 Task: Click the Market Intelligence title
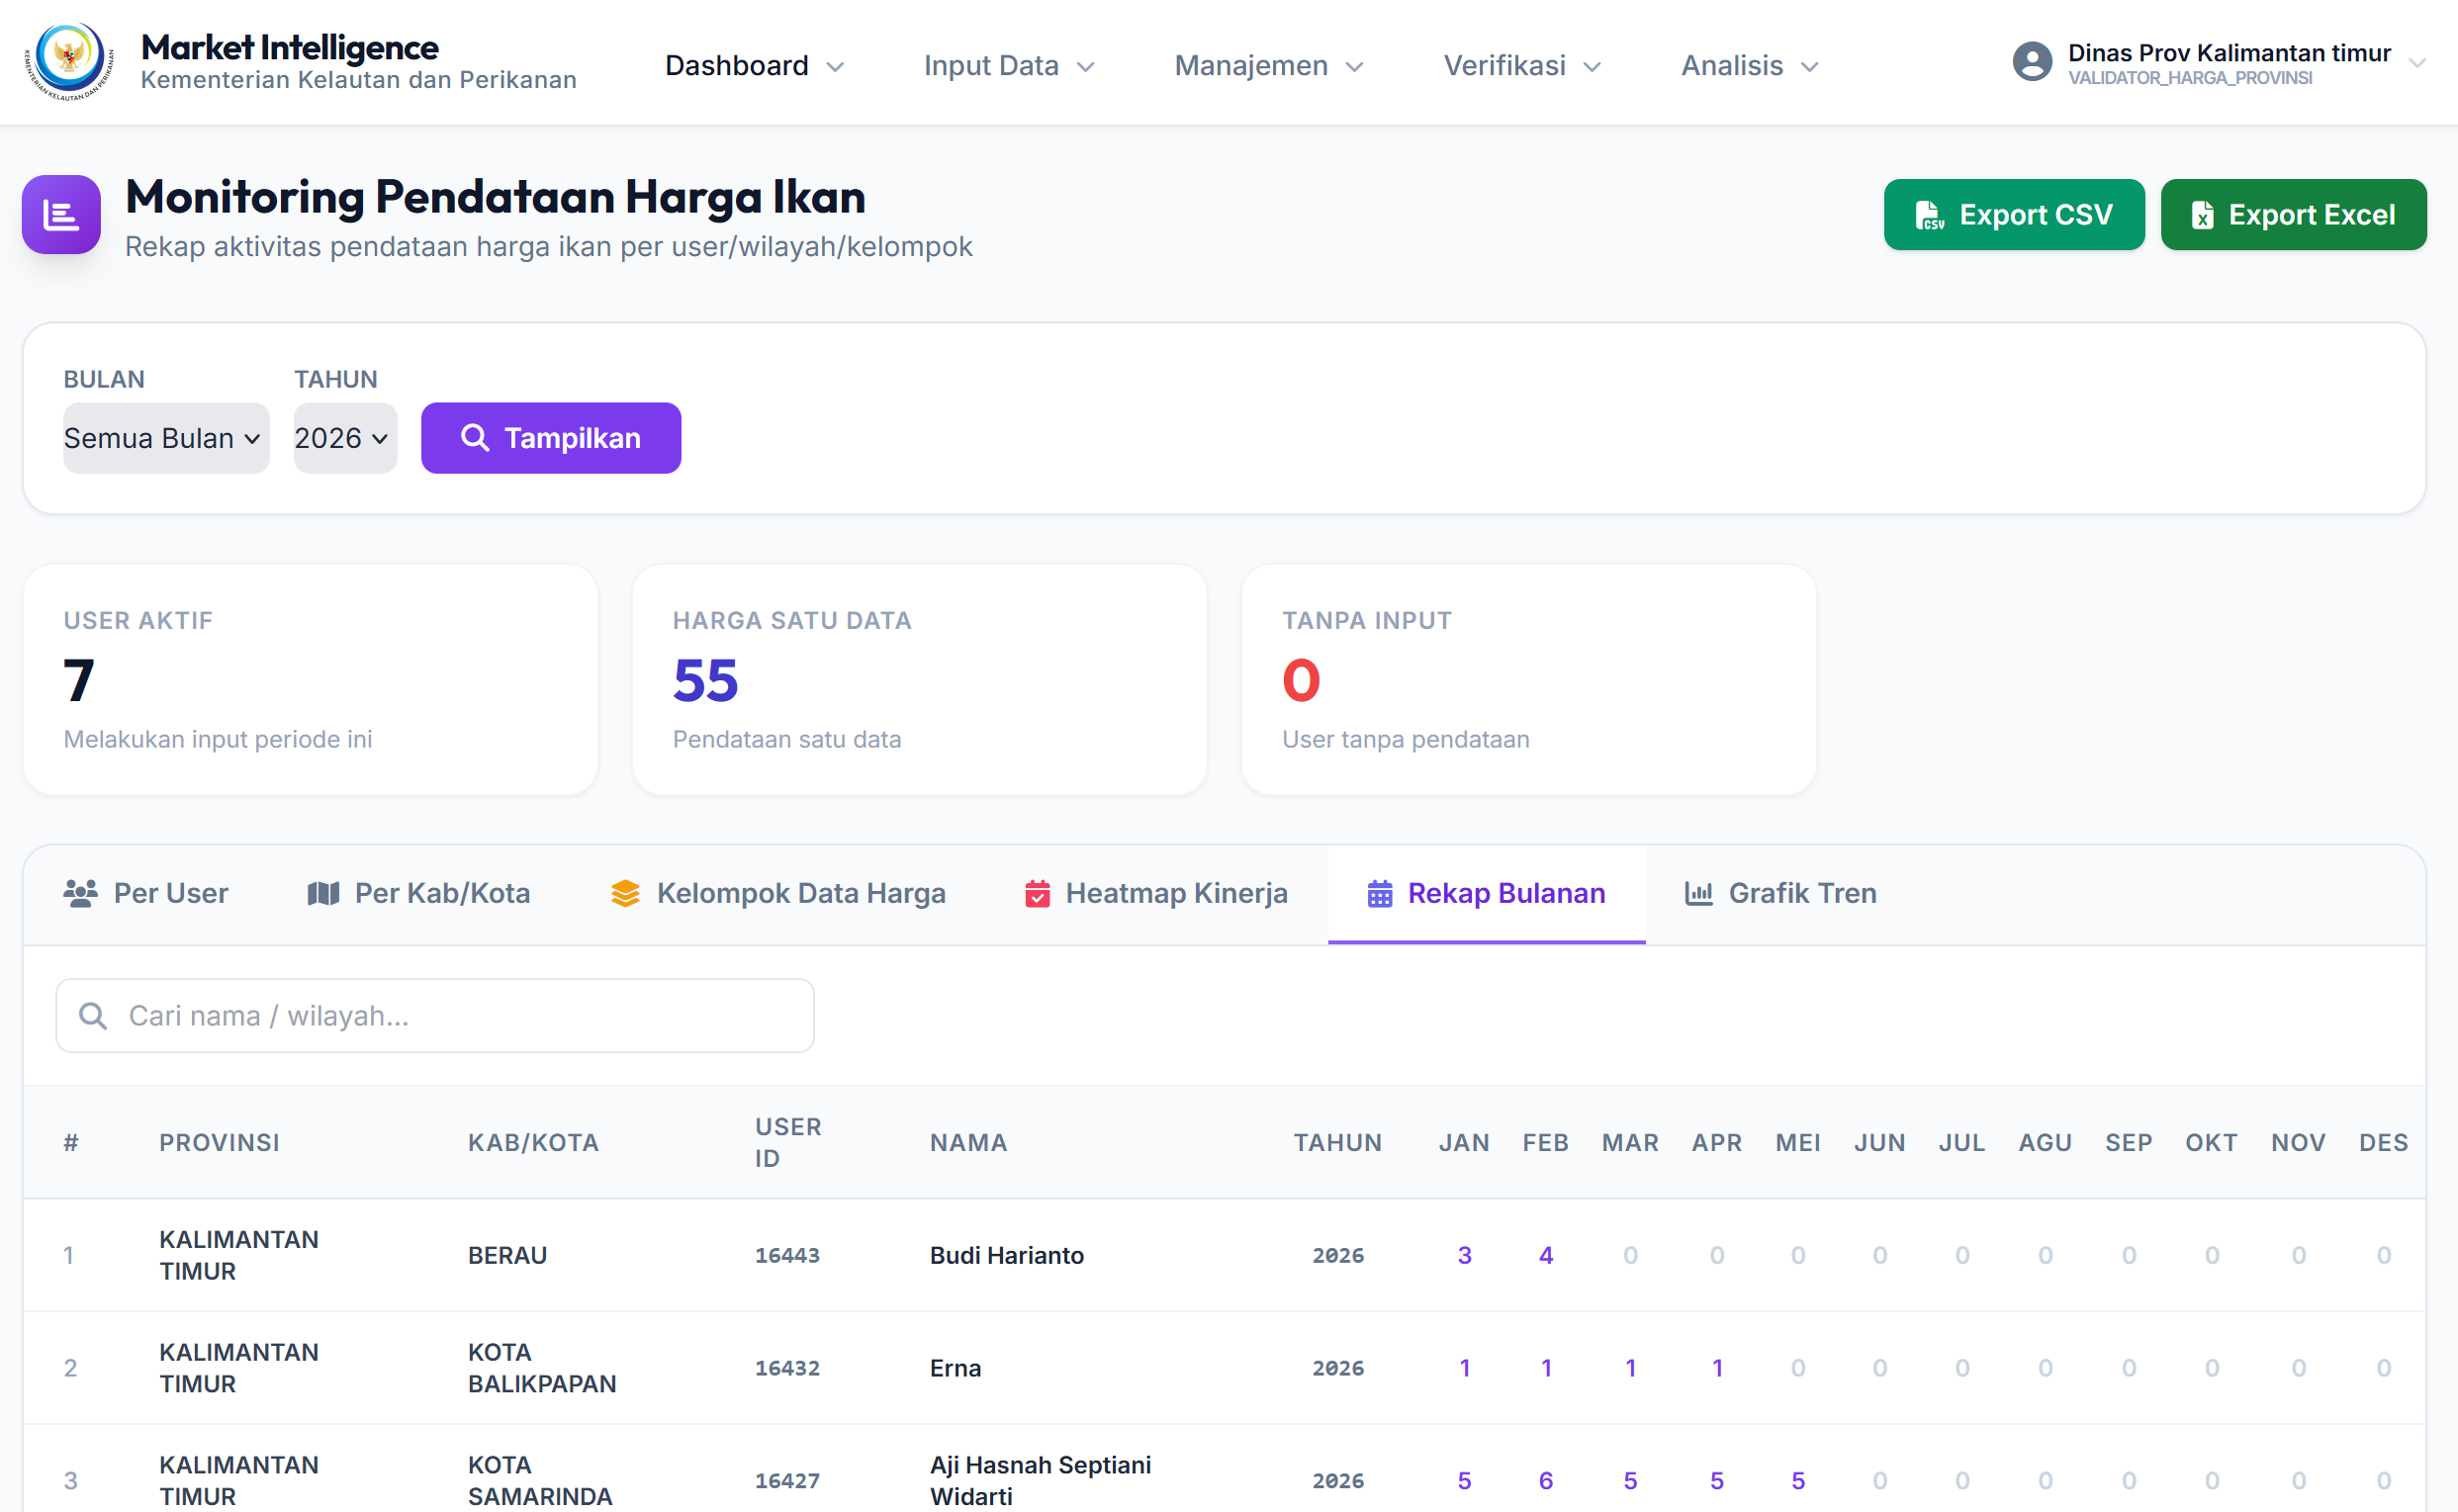point(289,47)
